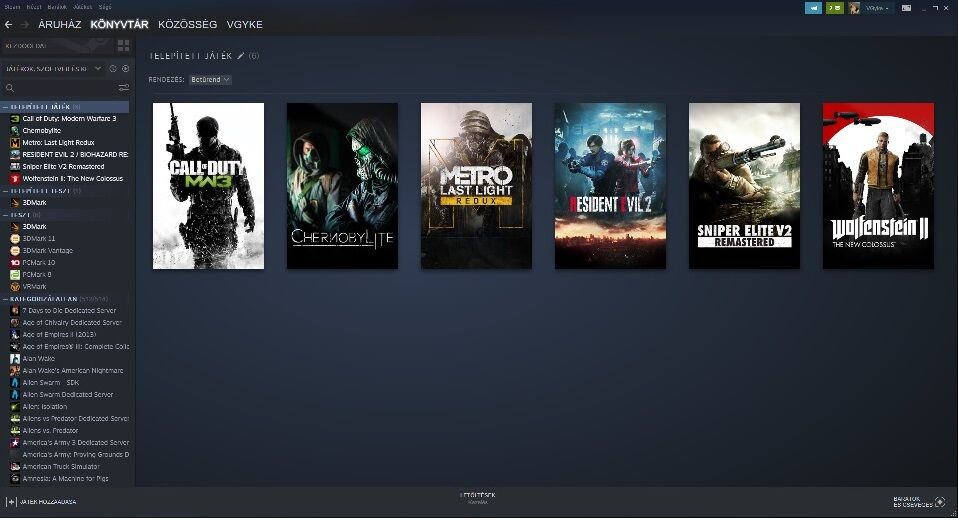This screenshot has width=958, height=520.
Task: Open Call of Duty MW3 cover art
Action: pos(208,186)
